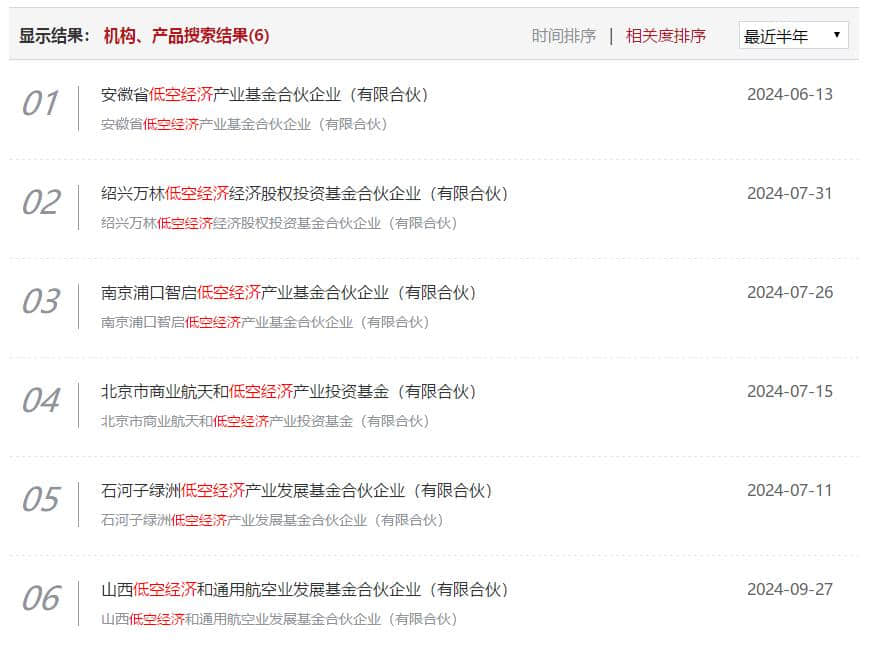Open 安徽省低空经济产业基金合伙企业 title link
This screenshot has height=652, width=874.
[264, 95]
